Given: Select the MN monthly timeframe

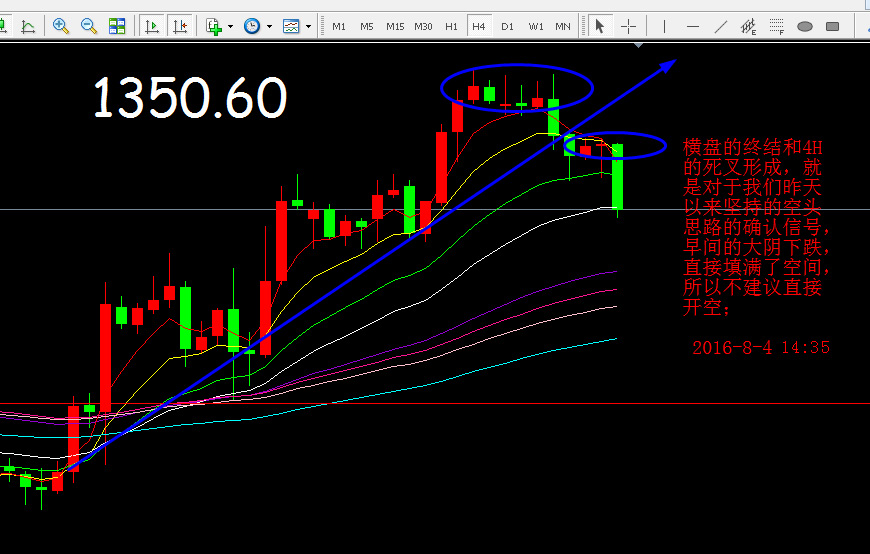Looking at the screenshot, I should point(563,26).
